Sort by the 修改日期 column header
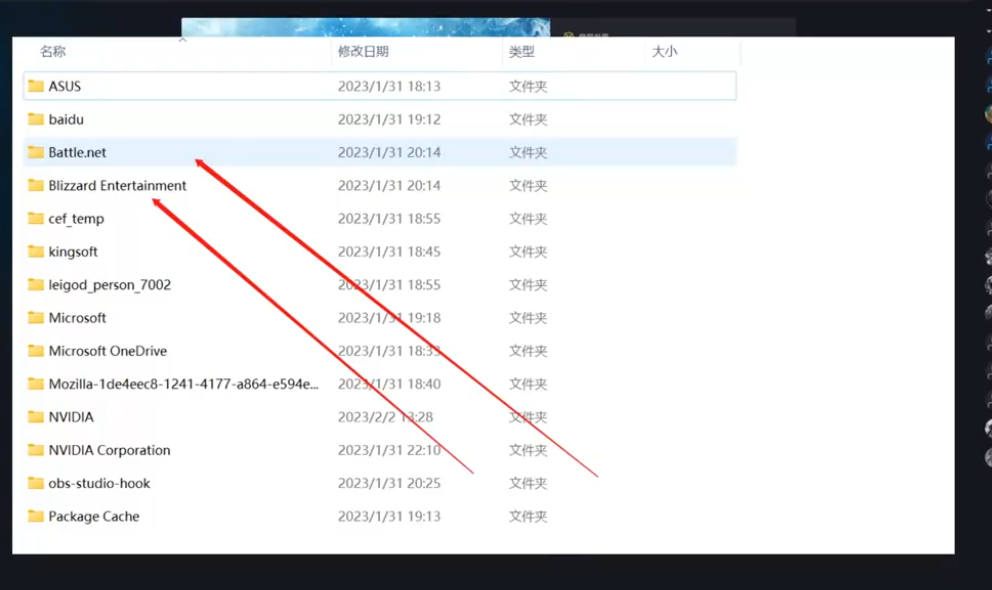The width and height of the screenshot is (992, 590). (x=363, y=51)
